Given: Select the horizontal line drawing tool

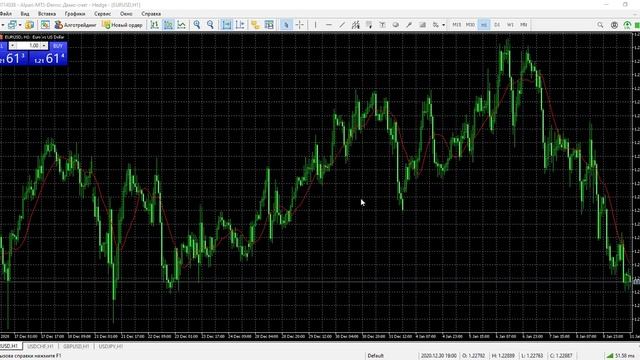Looking at the screenshot, I should click(329, 25).
